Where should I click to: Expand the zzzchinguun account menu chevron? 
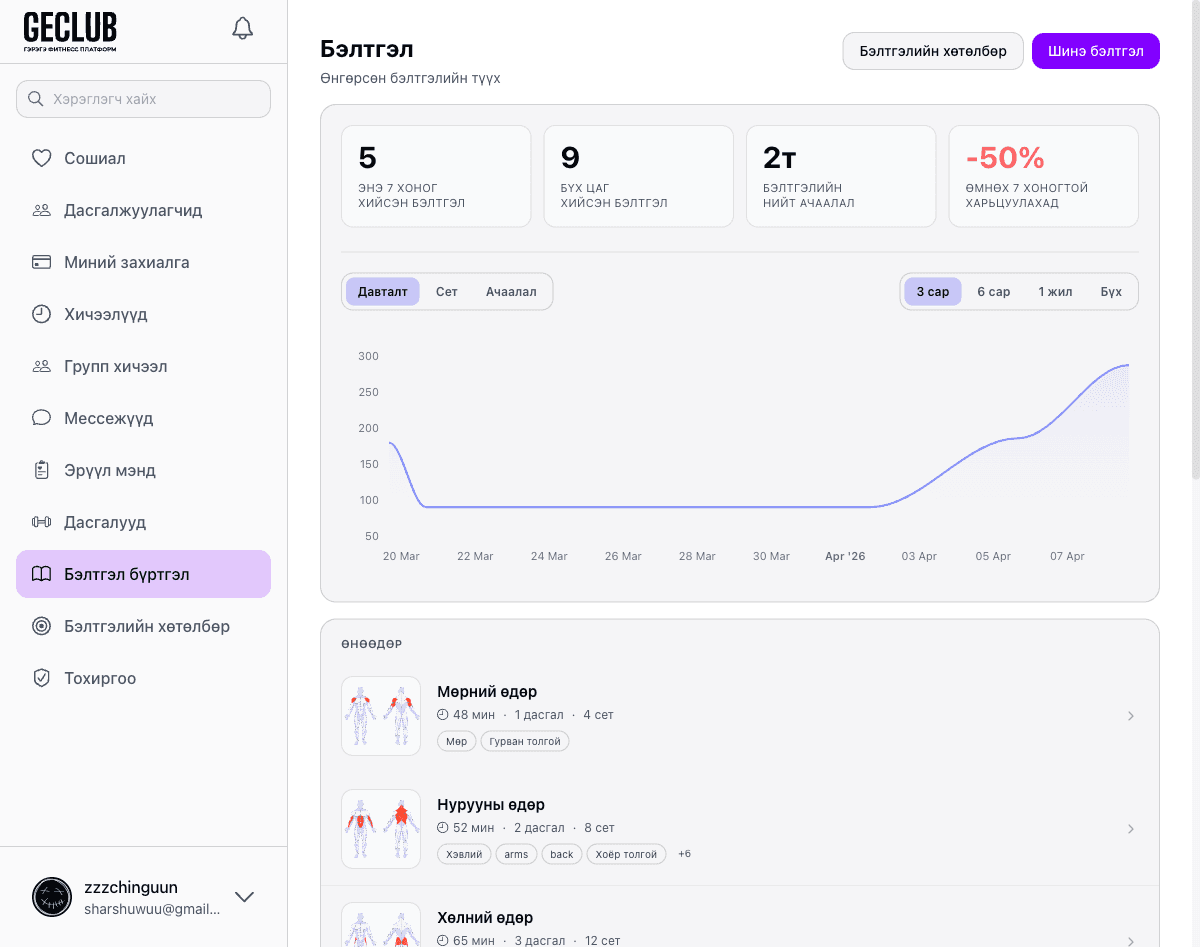click(x=244, y=897)
